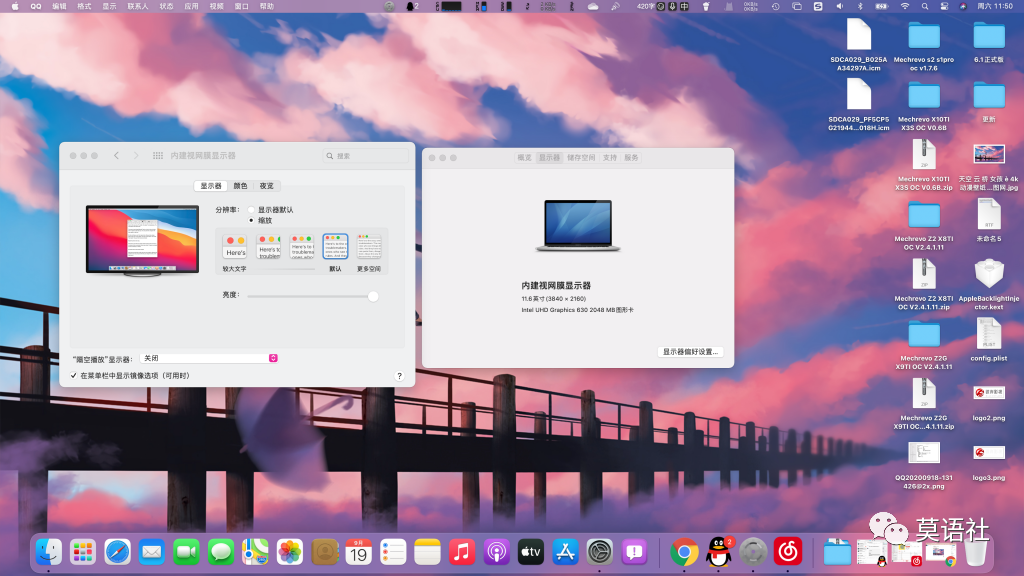Image resolution: width=1024 pixels, height=576 pixels.
Task: Open the Apple menu
Action: tap(14, 7)
